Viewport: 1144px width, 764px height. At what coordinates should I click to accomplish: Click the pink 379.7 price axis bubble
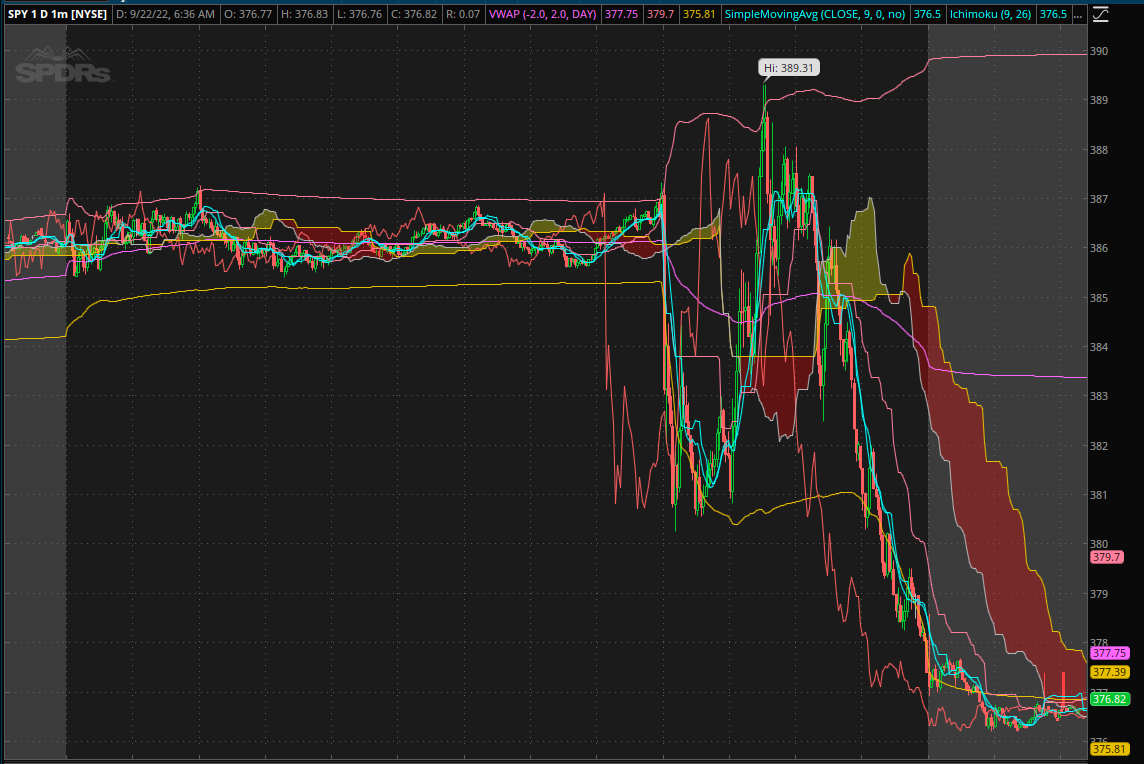pyautogui.click(x=1106, y=557)
